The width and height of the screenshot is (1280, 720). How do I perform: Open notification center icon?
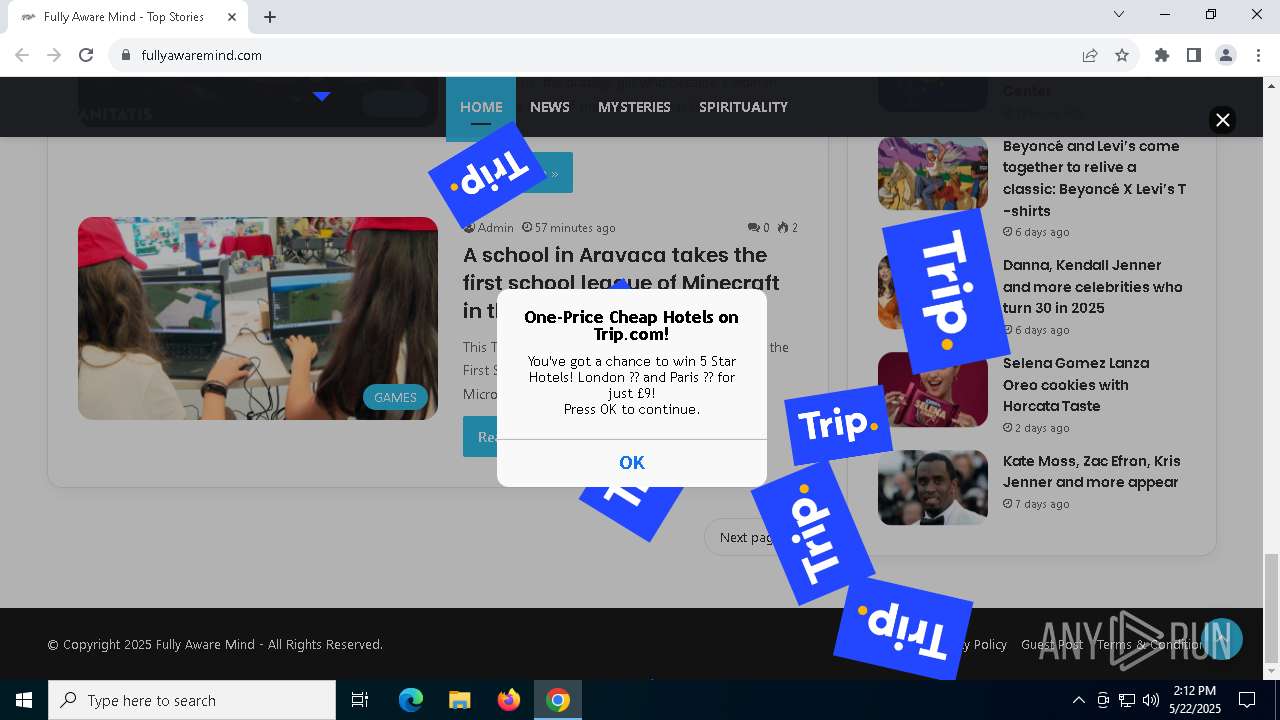coord(1247,700)
